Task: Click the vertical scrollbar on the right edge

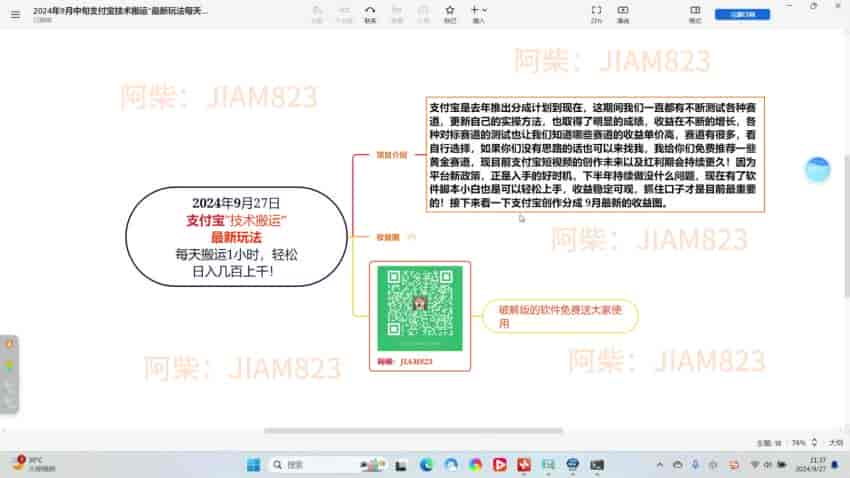Action: coord(847,225)
